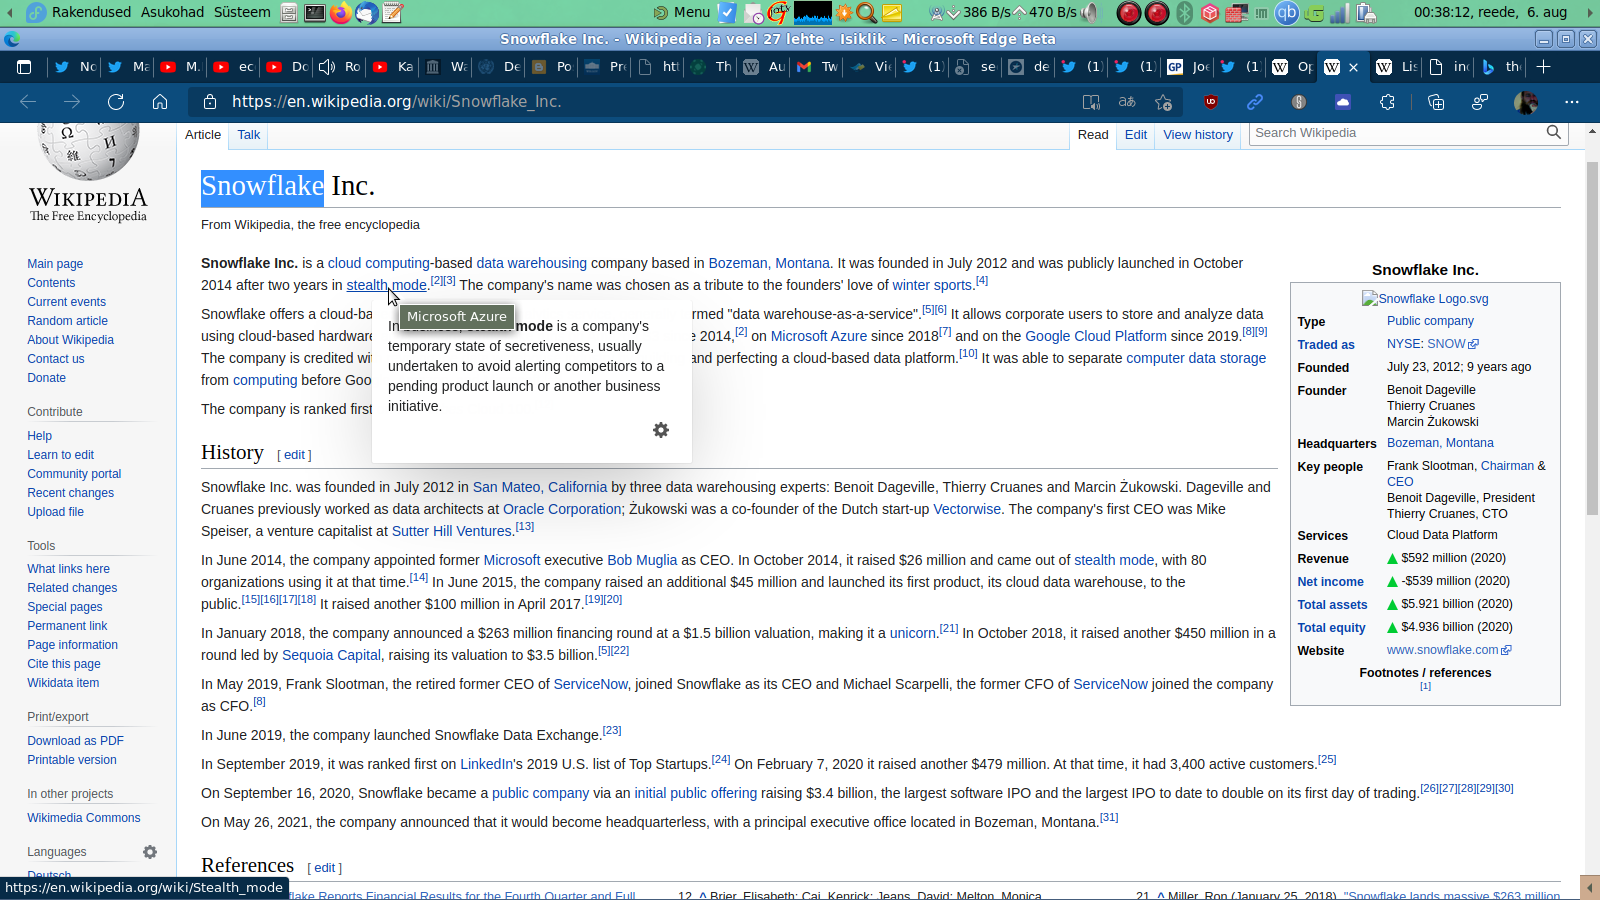Viewport: 1600px width, 900px height.
Task: Close the active Snowflake Inc. tab
Action: pos(1354,67)
